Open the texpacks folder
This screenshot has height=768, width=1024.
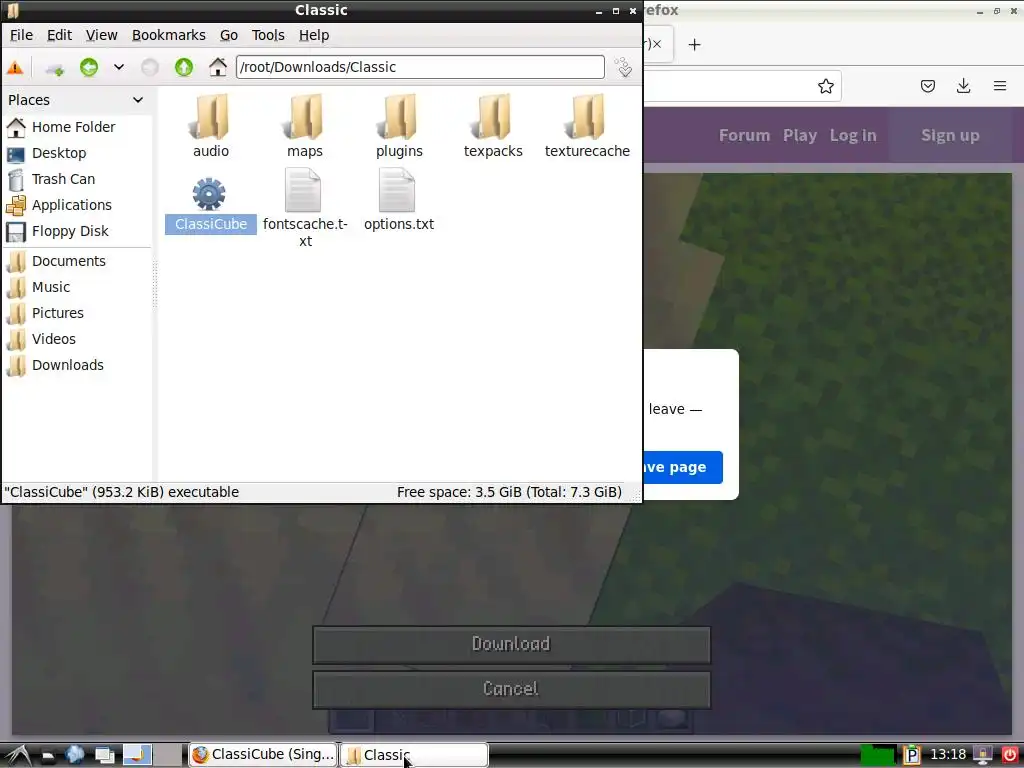[x=493, y=125]
